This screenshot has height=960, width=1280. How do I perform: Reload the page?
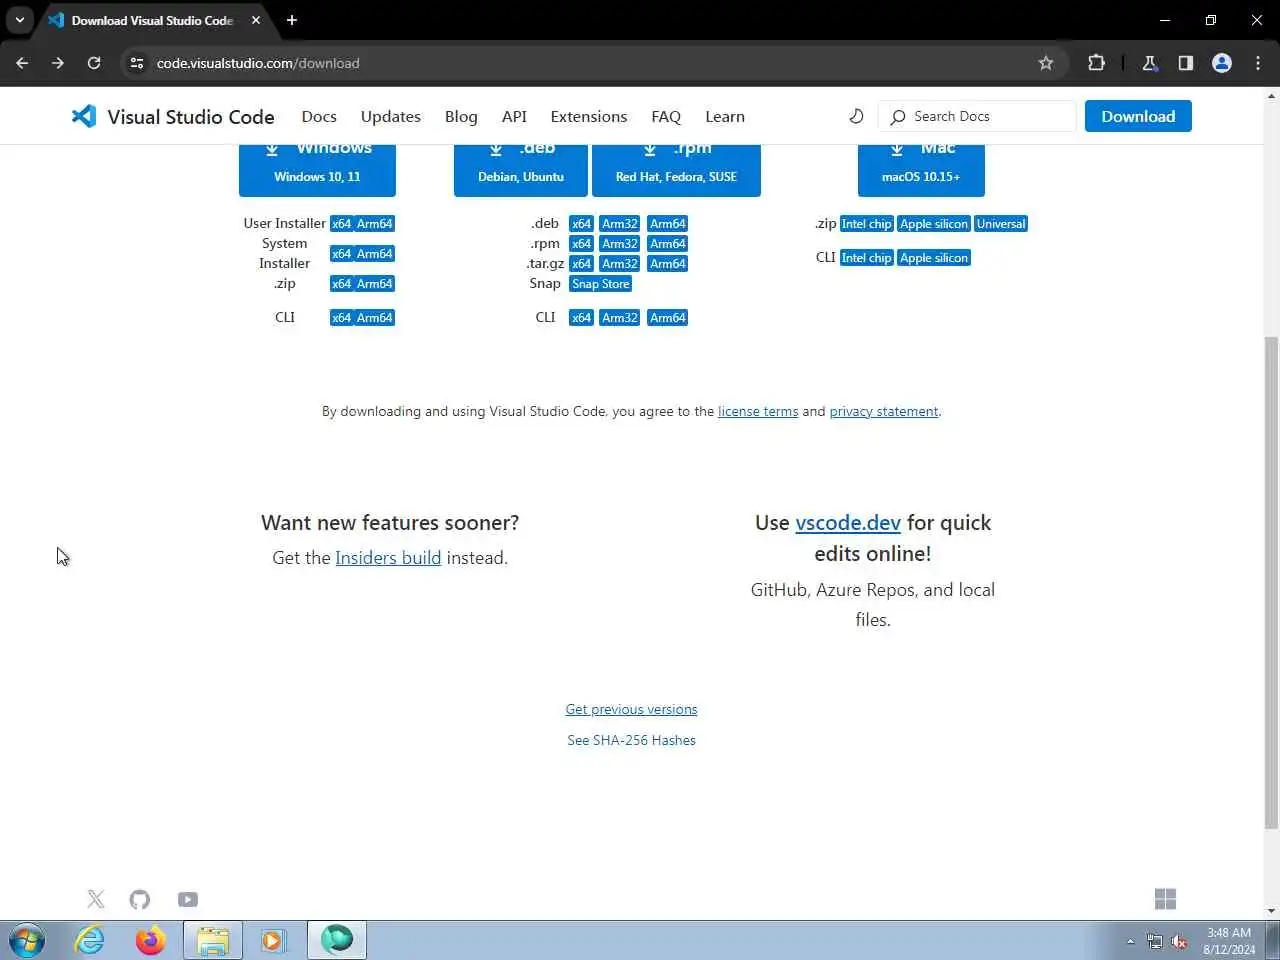pos(94,63)
